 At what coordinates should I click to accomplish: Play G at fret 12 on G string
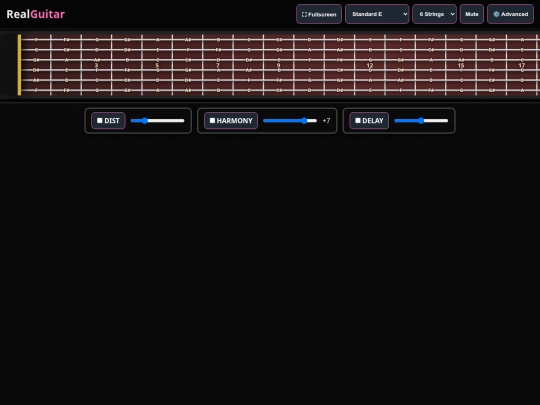pos(370,60)
